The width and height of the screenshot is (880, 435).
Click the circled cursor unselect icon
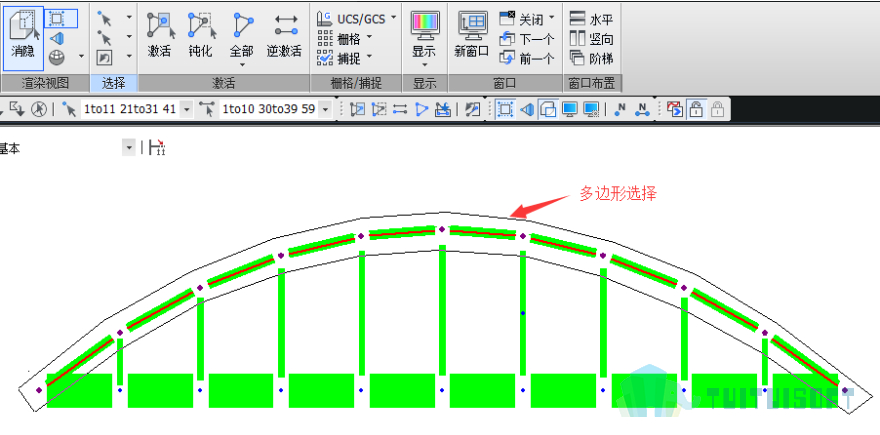coord(38,109)
